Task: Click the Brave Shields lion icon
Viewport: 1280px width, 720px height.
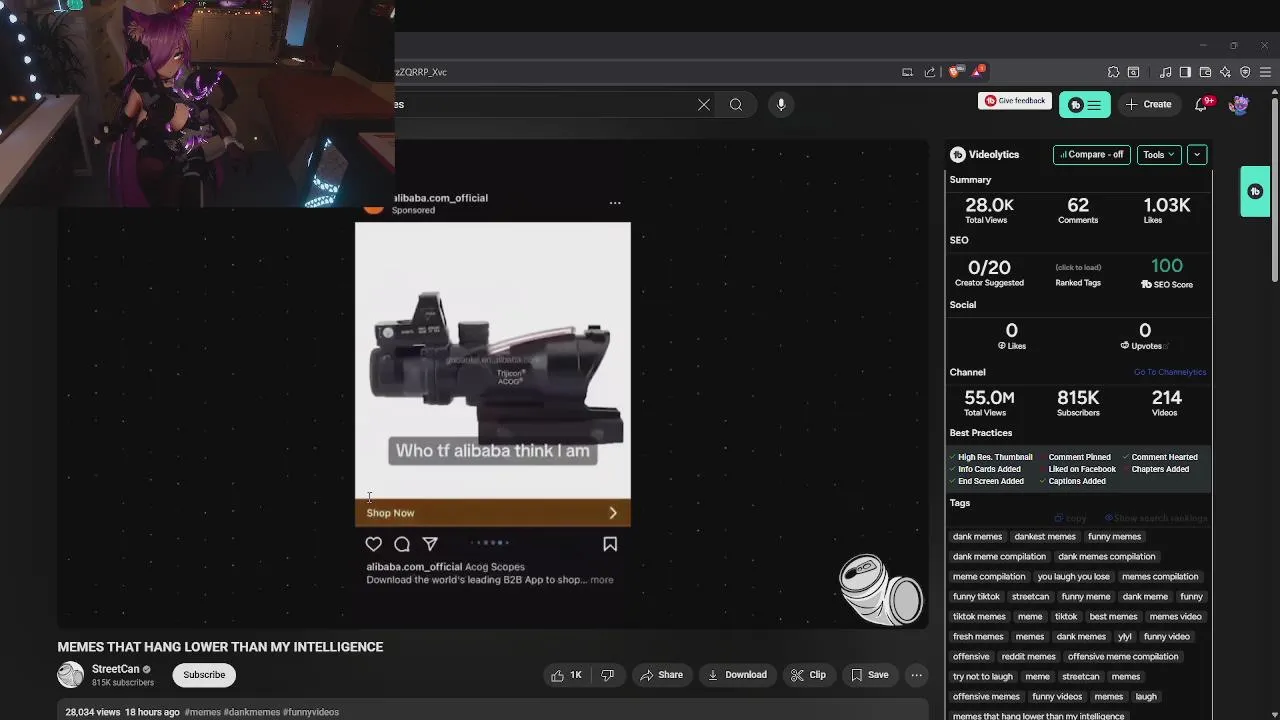Action: tap(955, 72)
